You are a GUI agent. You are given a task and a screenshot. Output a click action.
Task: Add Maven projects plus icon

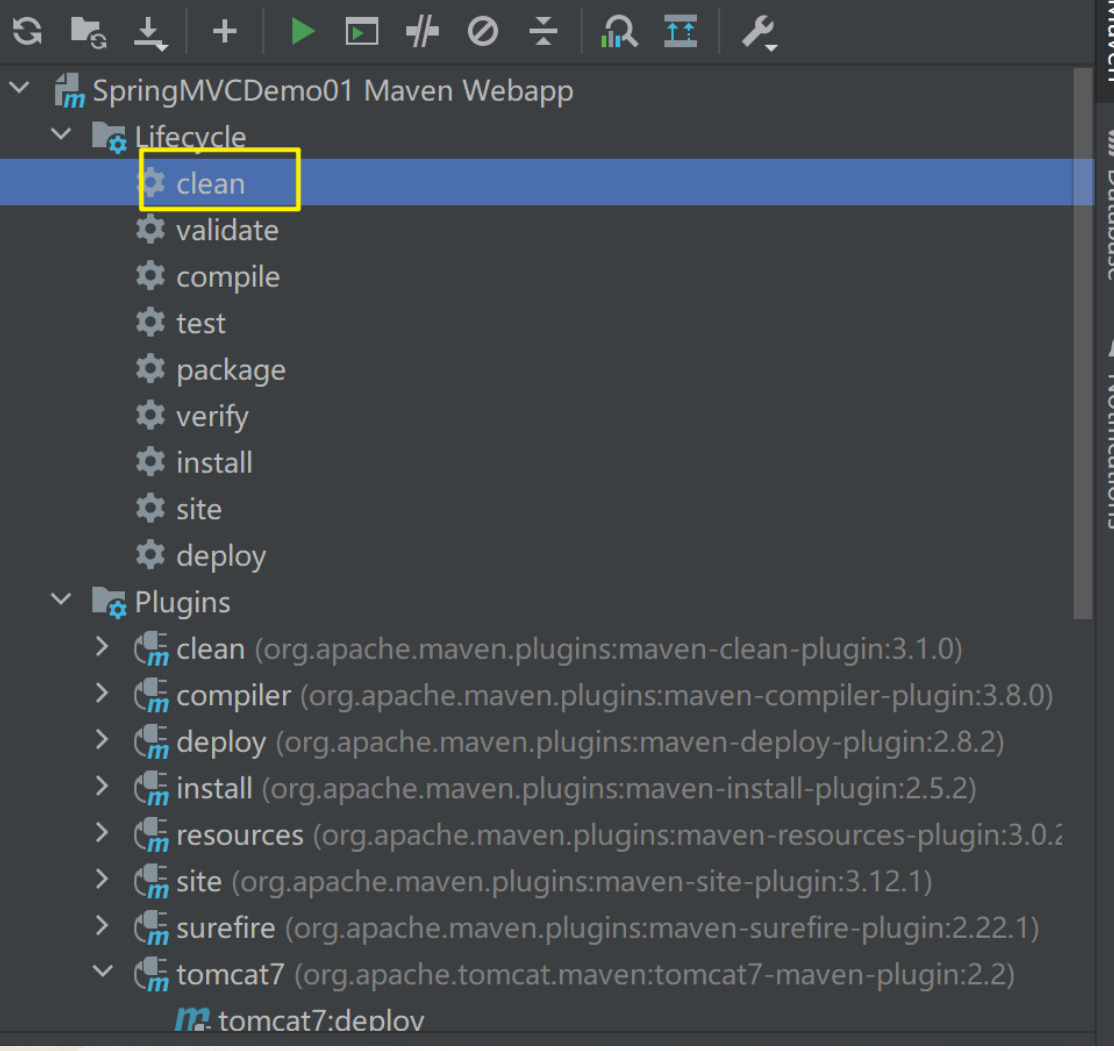click(225, 31)
